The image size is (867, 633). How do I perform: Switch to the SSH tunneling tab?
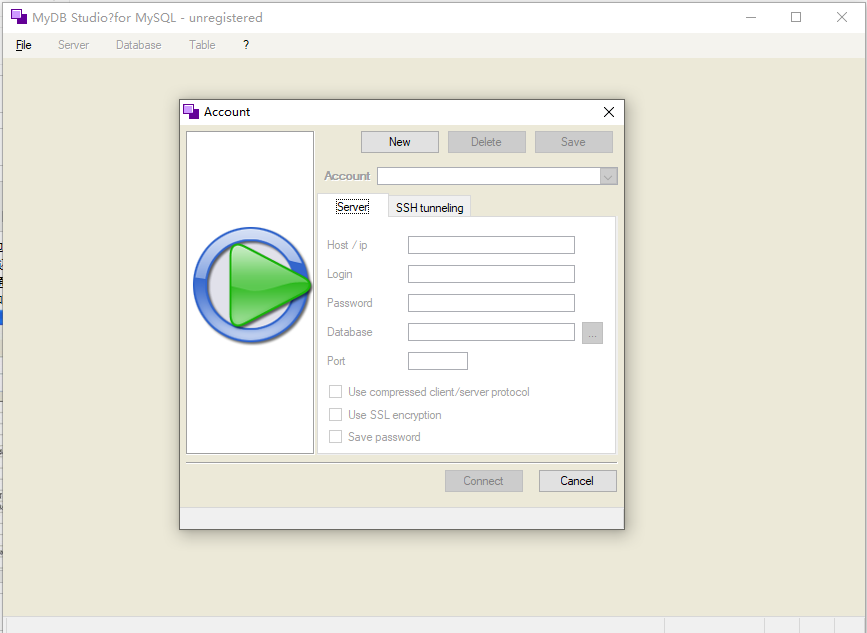click(430, 207)
